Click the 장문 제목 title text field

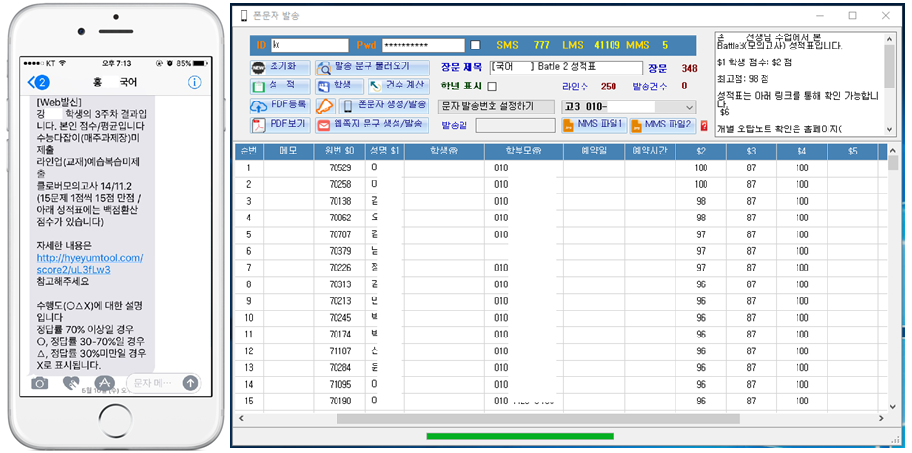pos(564,67)
